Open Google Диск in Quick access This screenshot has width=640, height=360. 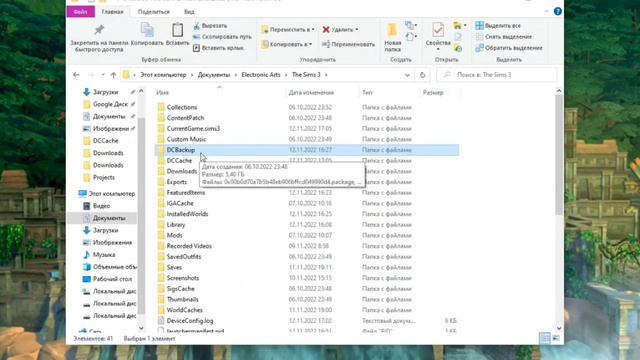click(x=110, y=104)
